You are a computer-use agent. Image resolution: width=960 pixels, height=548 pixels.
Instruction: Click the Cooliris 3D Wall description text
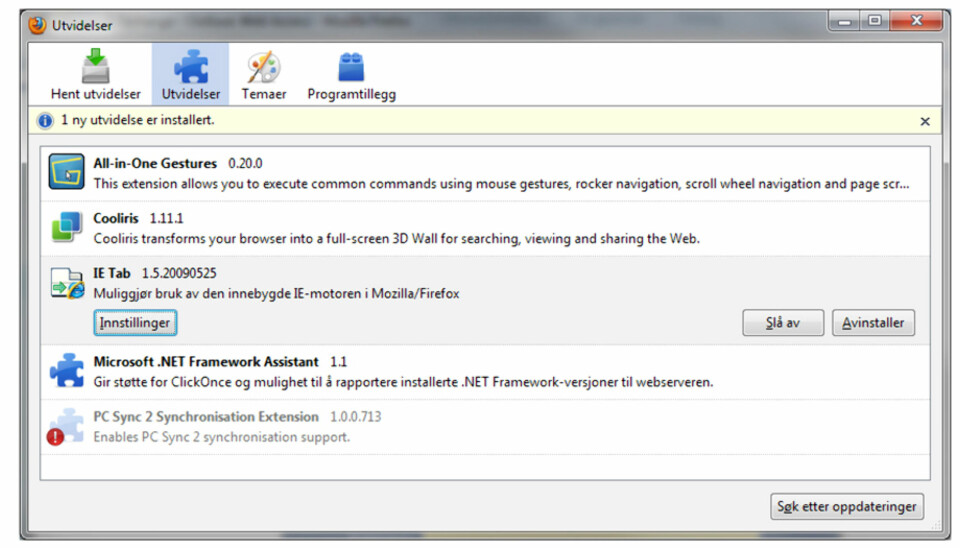coord(396,239)
